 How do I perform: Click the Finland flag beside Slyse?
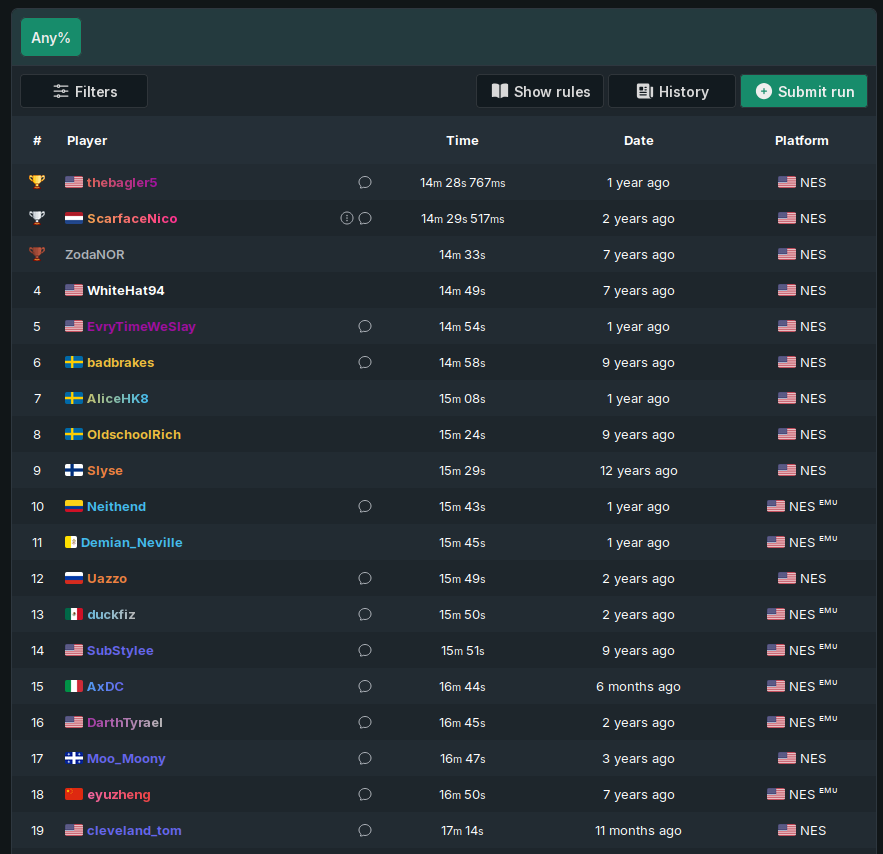coord(74,471)
